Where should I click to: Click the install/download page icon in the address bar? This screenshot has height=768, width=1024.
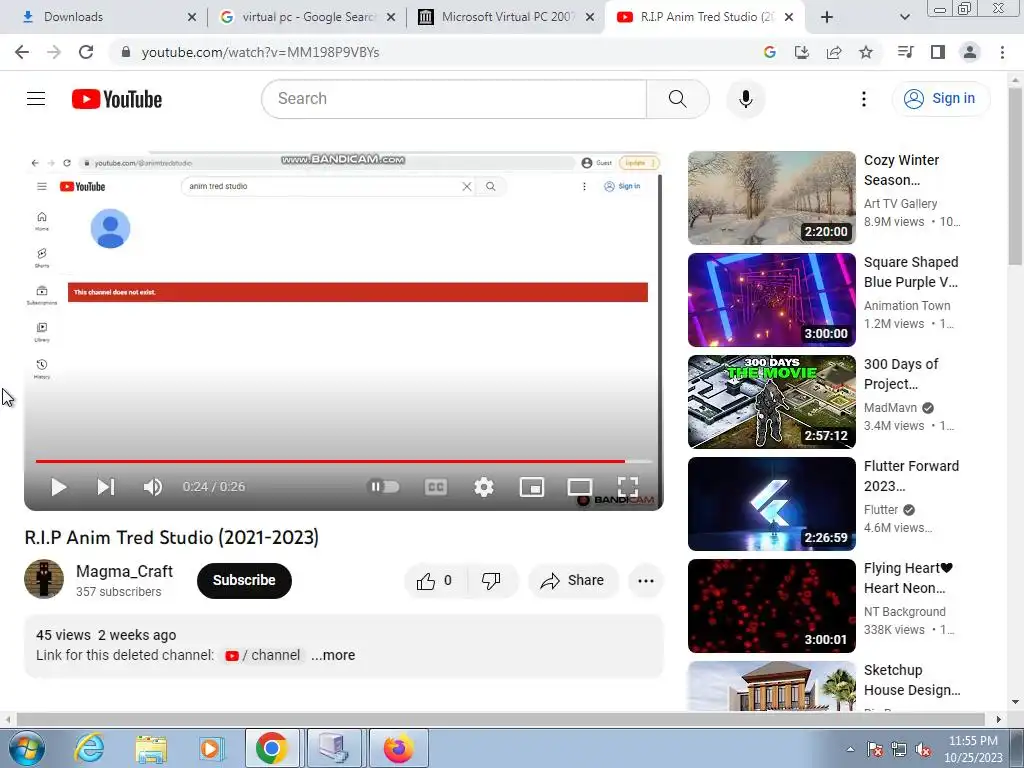point(801,52)
